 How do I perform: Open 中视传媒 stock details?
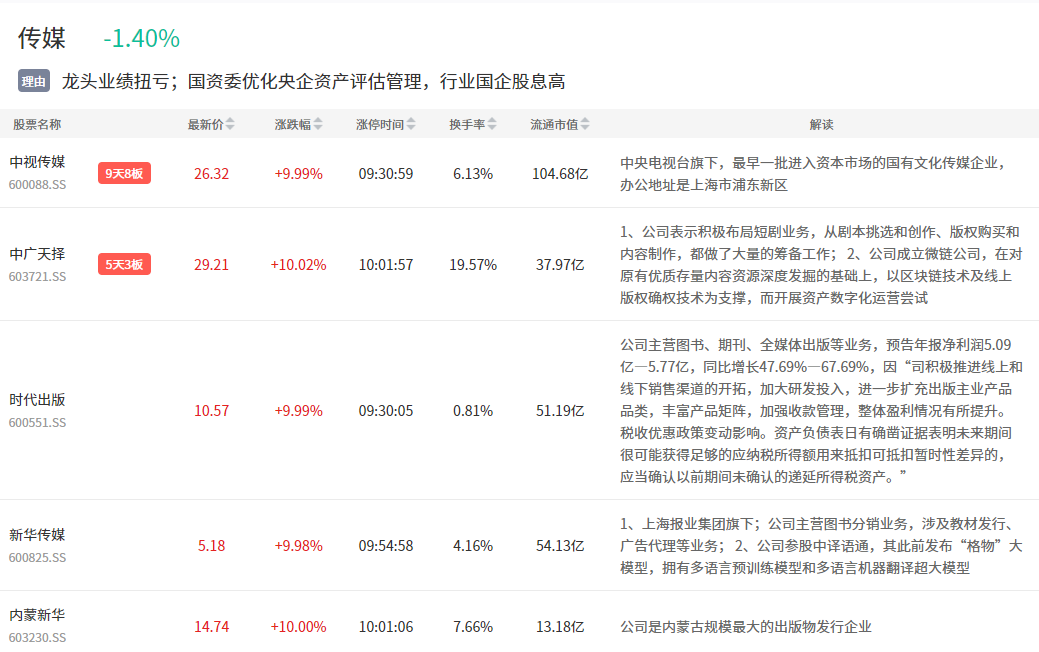point(38,162)
